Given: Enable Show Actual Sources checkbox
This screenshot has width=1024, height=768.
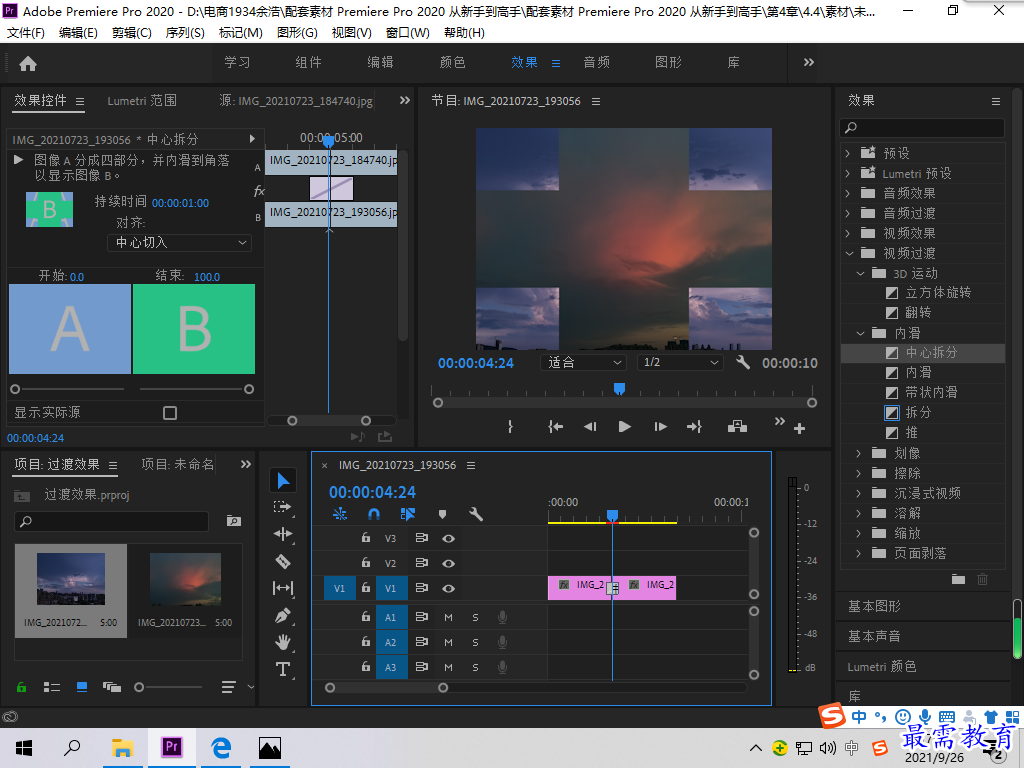Looking at the screenshot, I should coord(170,413).
